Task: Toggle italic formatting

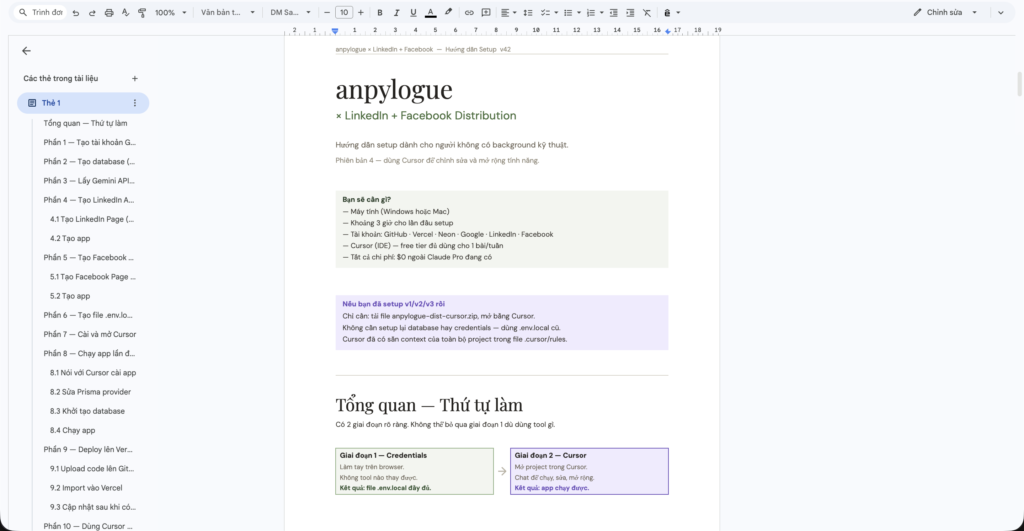Action: (396, 13)
